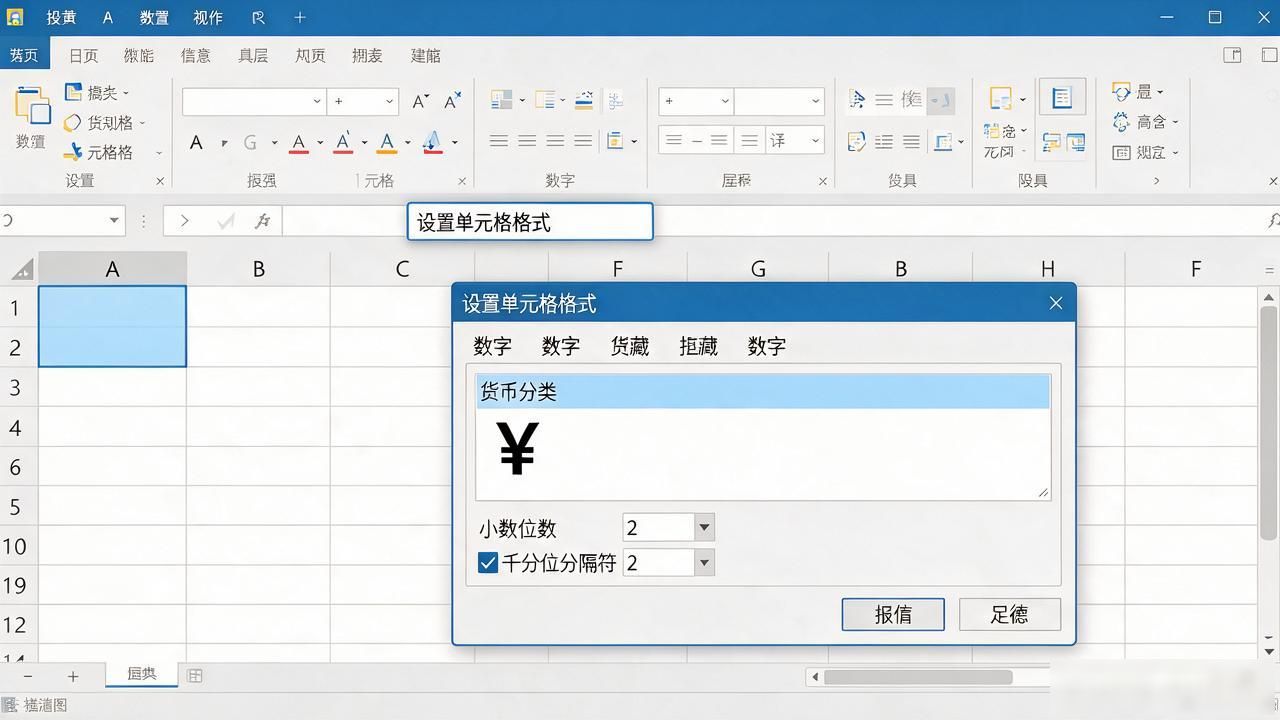1280x720 pixels.
Task: Click the sheet list icon beside 屆典
Action: click(195, 676)
